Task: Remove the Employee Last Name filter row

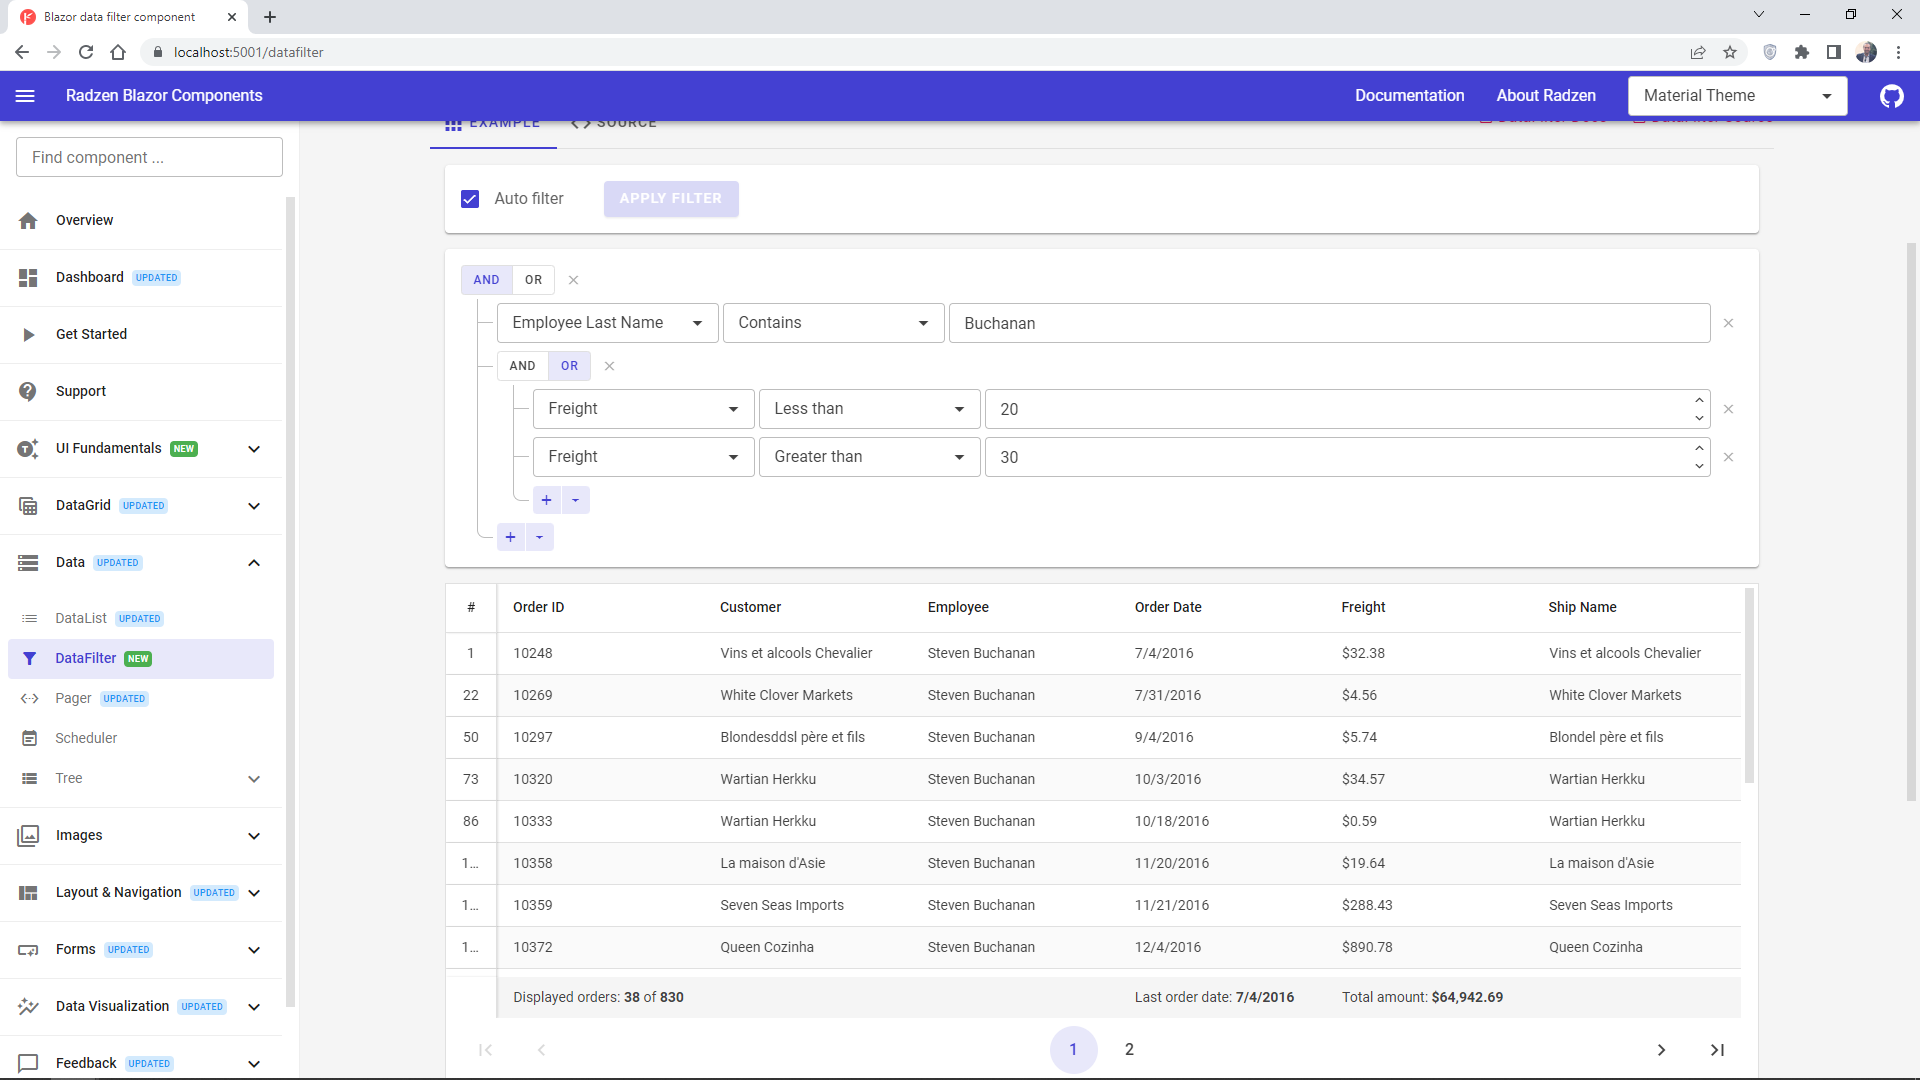Action: coord(1728,323)
